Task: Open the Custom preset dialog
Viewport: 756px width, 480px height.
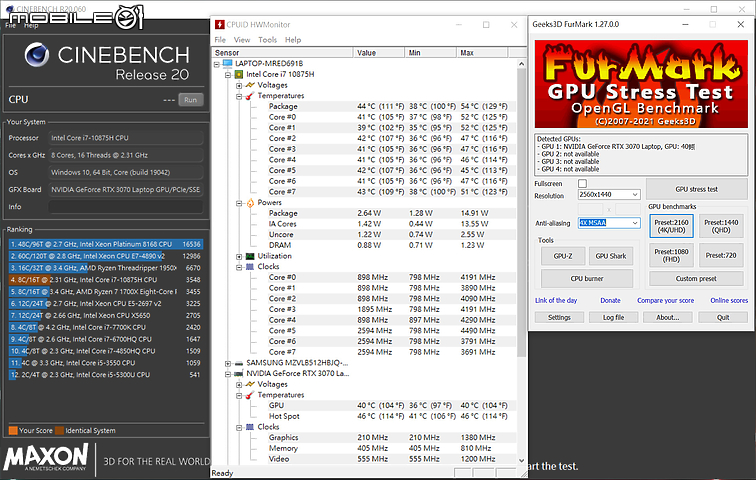Action: tap(696, 279)
